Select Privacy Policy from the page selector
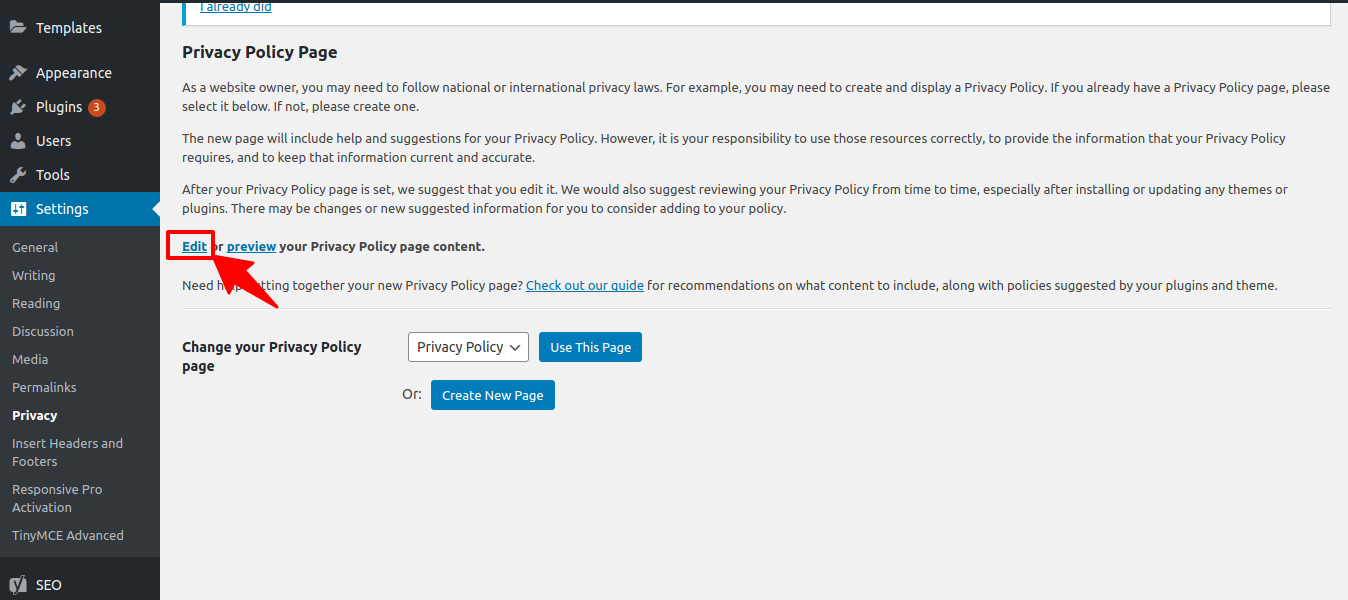Image resolution: width=1348 pixels, height=600 pixels. (x=467, y=347)
